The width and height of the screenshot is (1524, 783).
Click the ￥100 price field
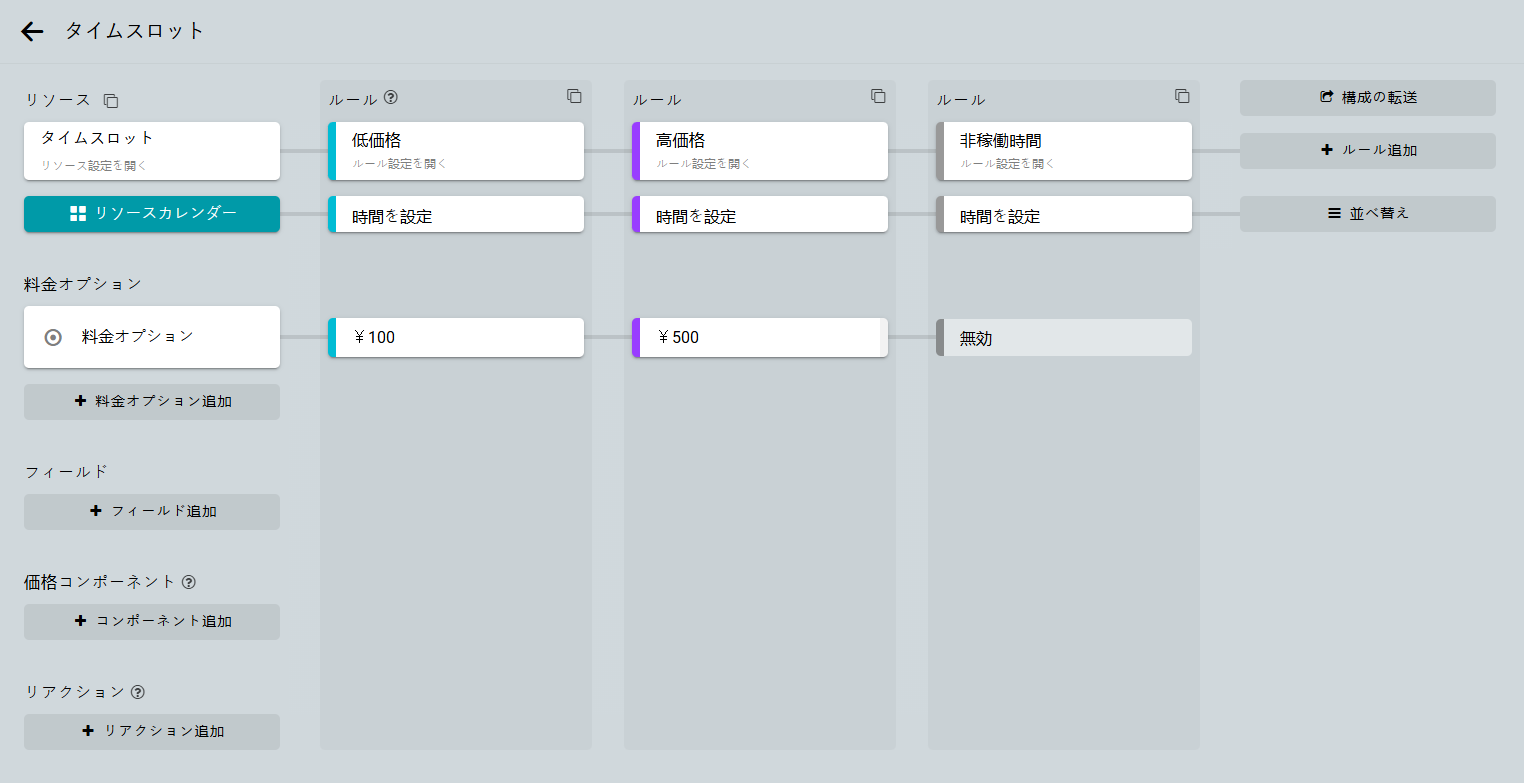click(458, 338)
